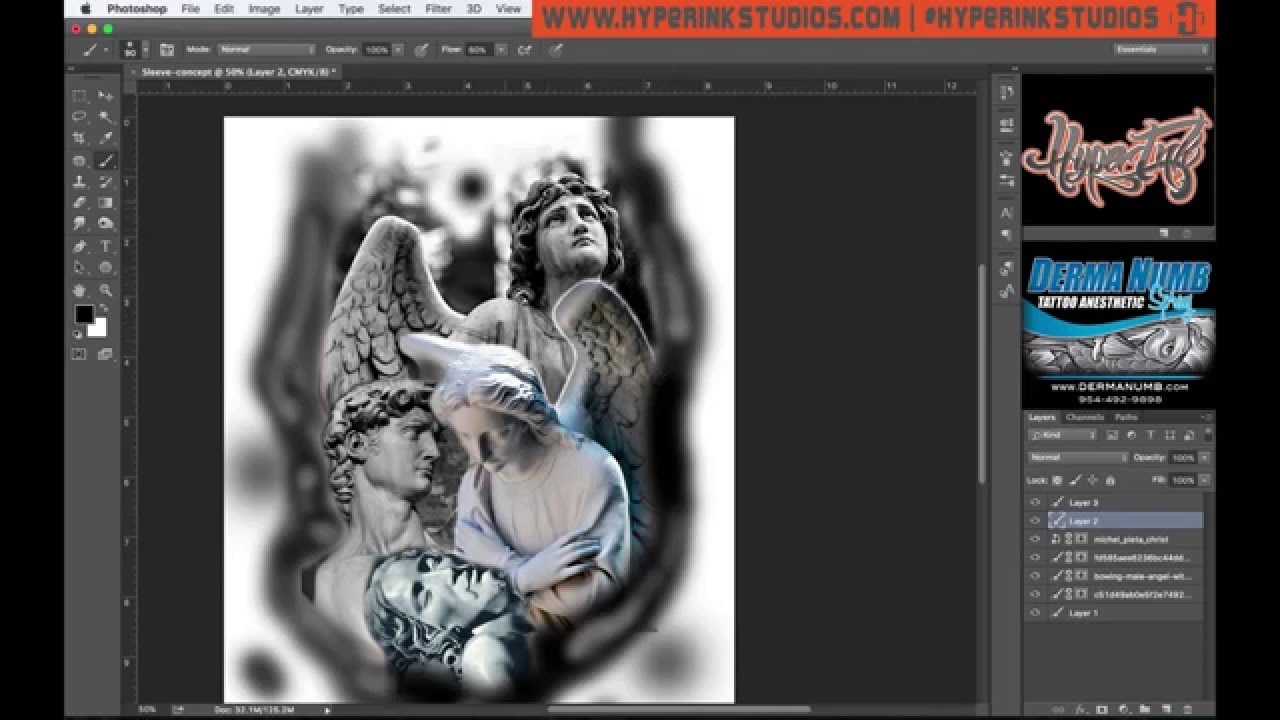Viewport: 1280px width, 720px height.
Task: Toggle lock image pixels
Action: 1075,480
